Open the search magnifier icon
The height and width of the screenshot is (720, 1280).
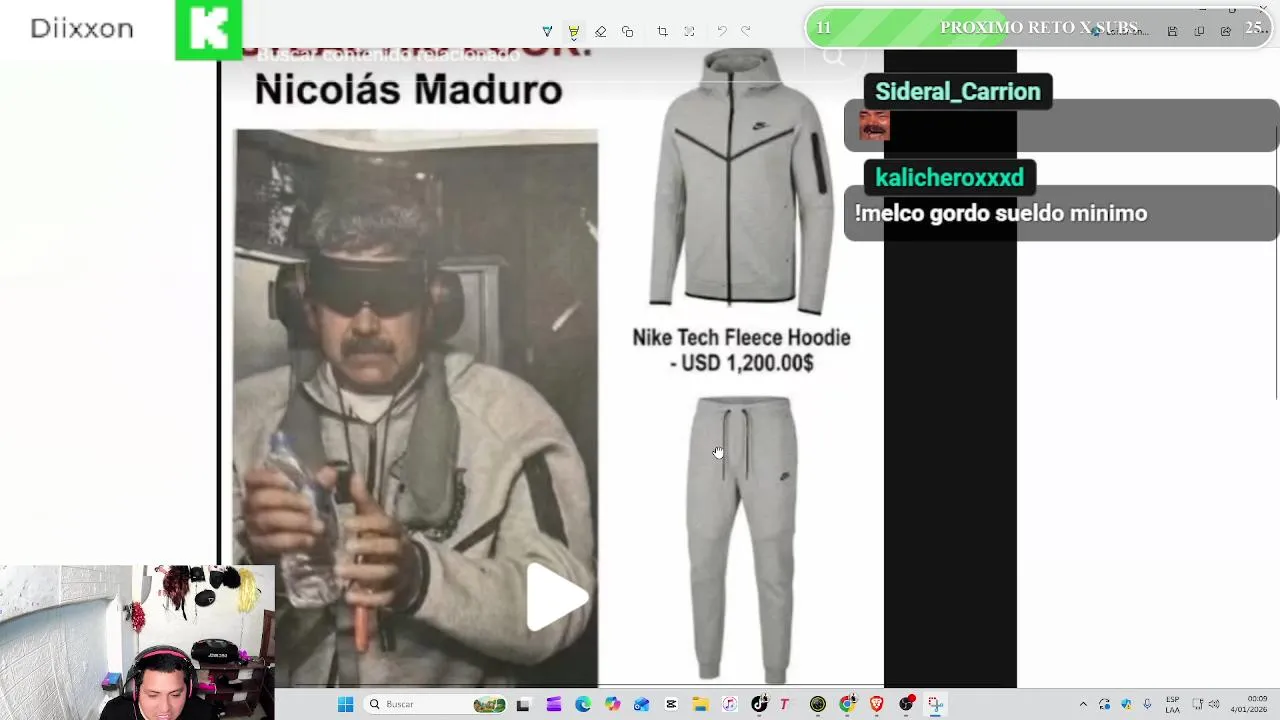click(833, 56)
